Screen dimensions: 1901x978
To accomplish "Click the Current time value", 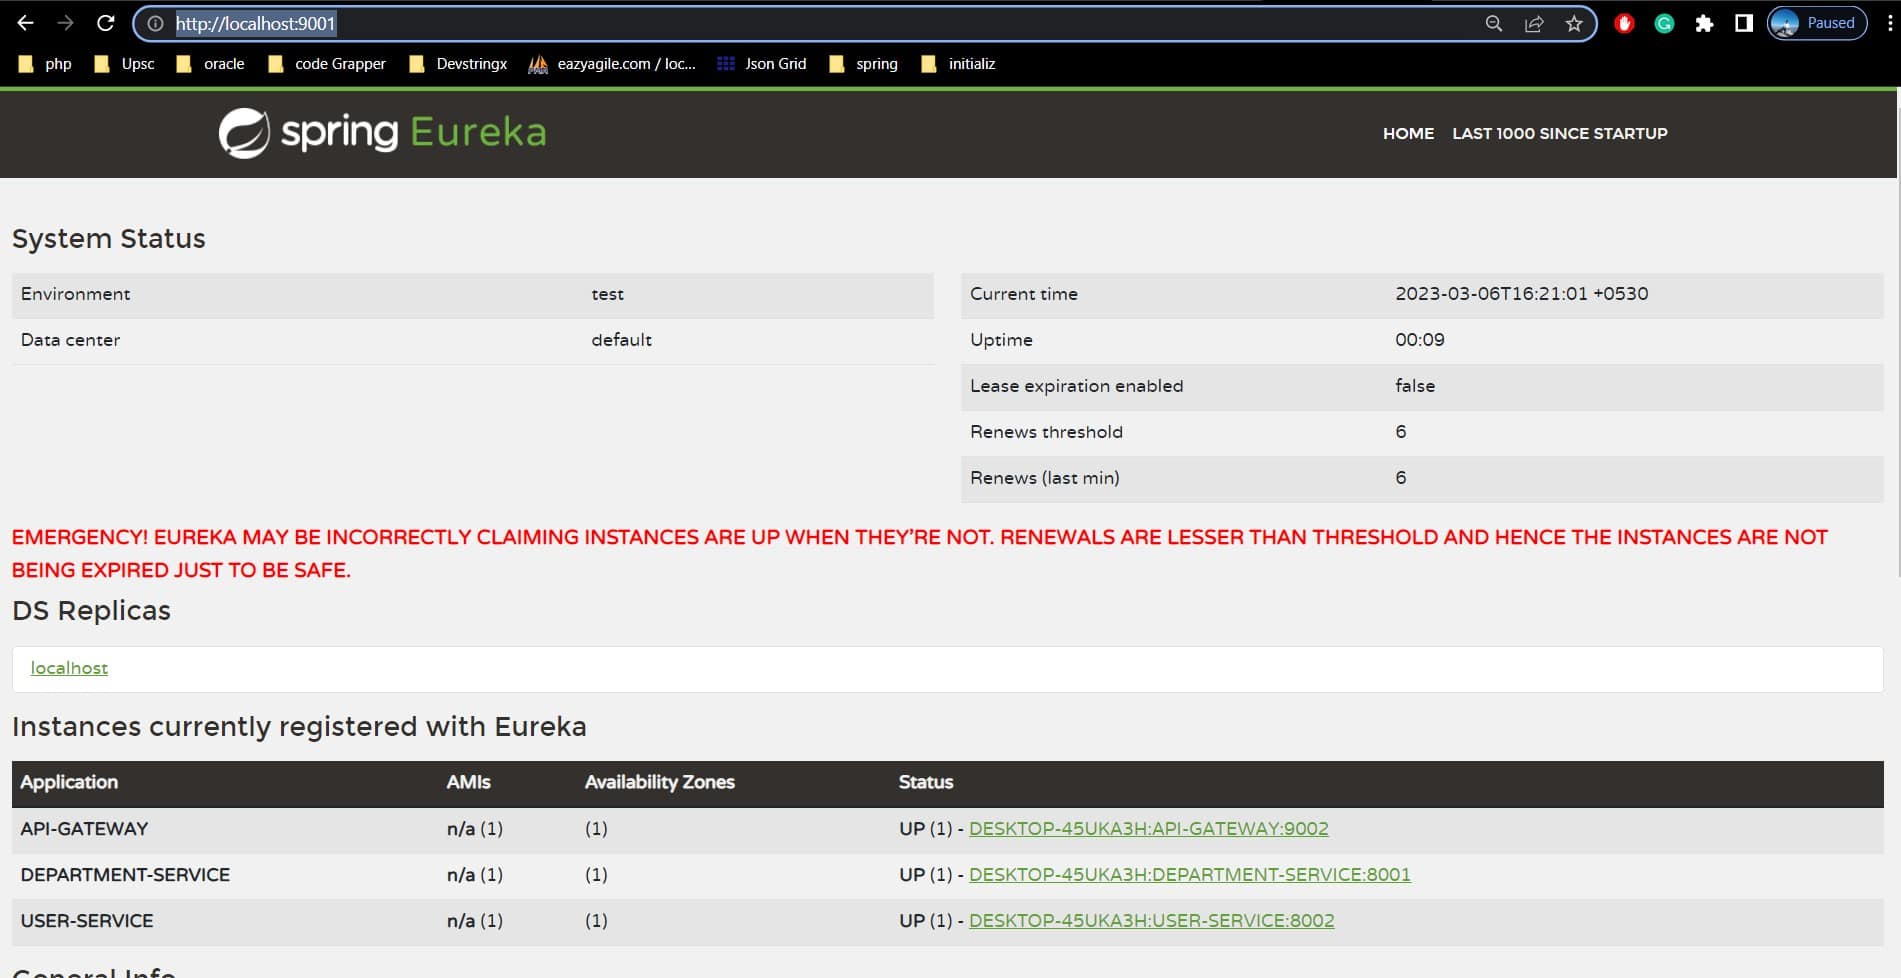I will click(x=1522, y=294).
